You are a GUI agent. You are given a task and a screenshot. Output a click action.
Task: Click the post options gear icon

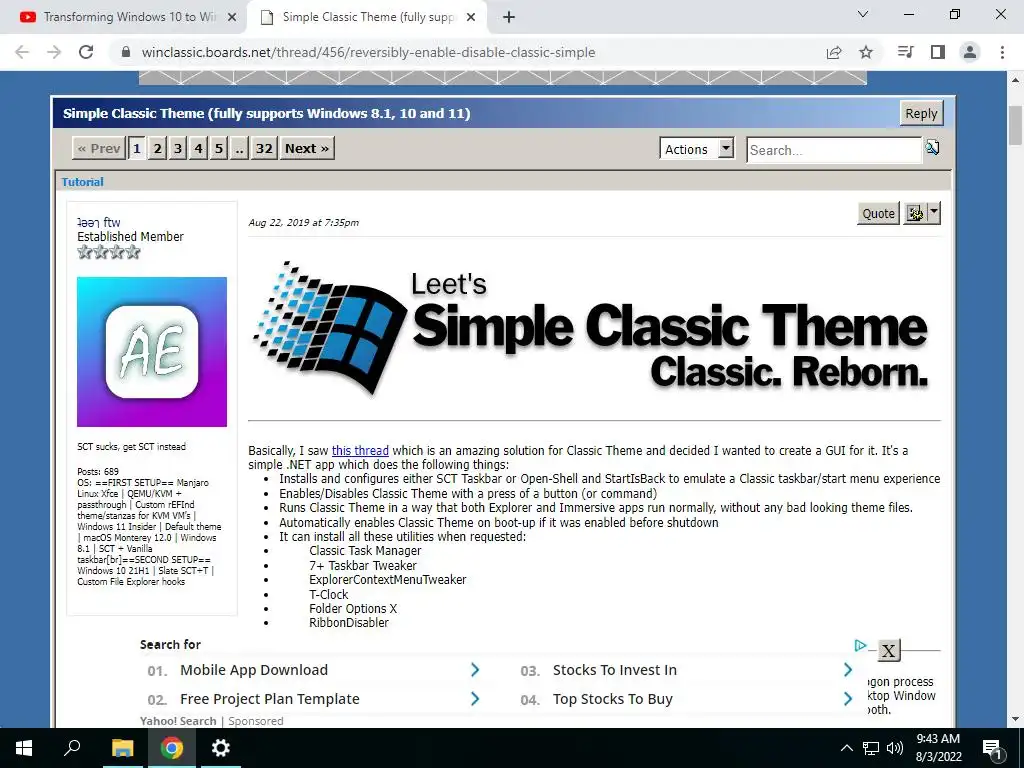915,214
